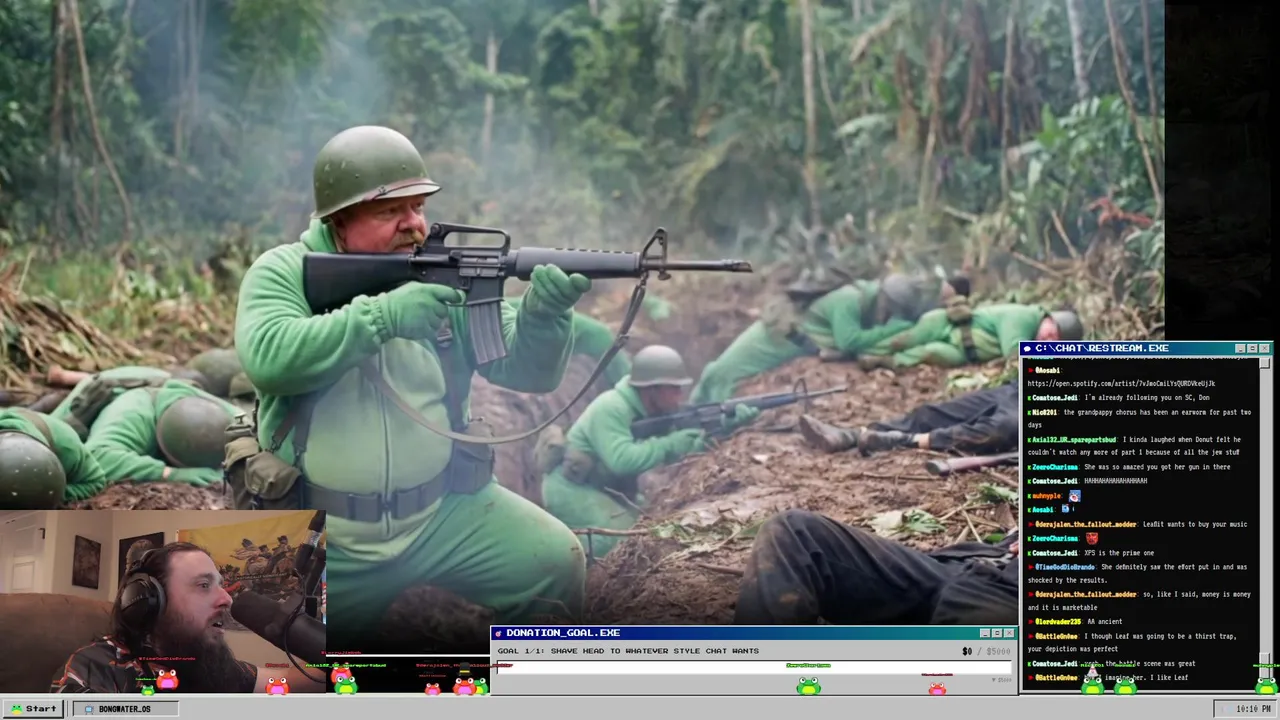1280x720 pixels.
Task: Close the DONATION_GOAL.EXE window
Action: pyautogui.click(x=1009, y=633)
